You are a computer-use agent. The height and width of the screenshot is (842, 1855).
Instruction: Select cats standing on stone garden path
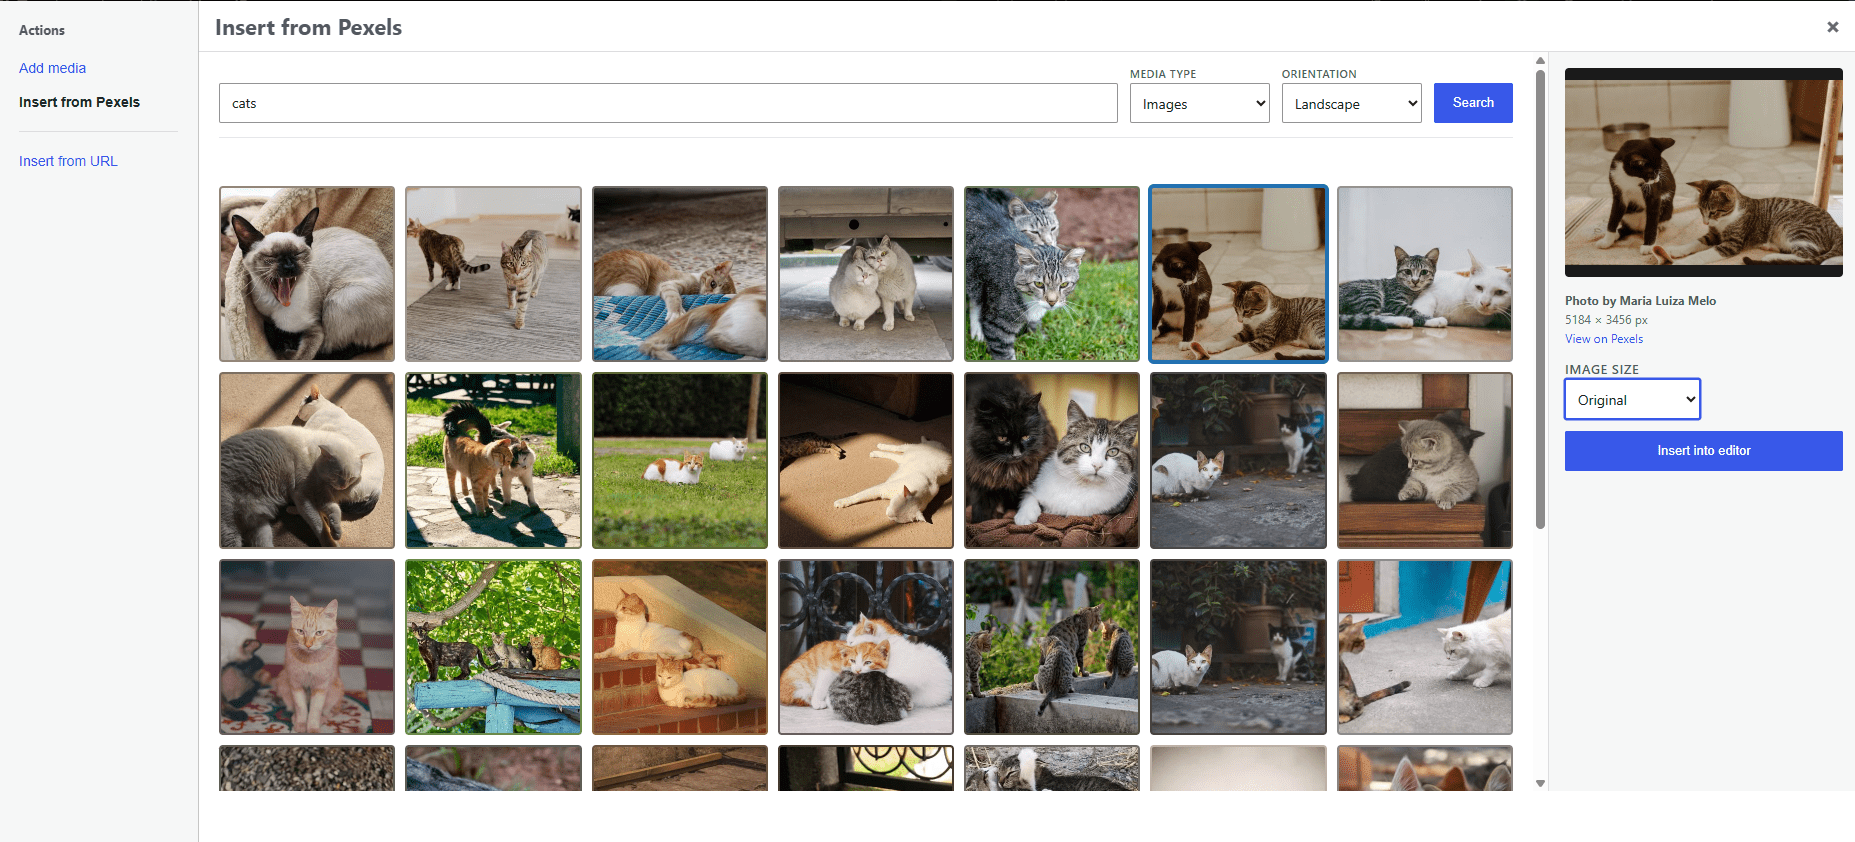pos(493,460)
